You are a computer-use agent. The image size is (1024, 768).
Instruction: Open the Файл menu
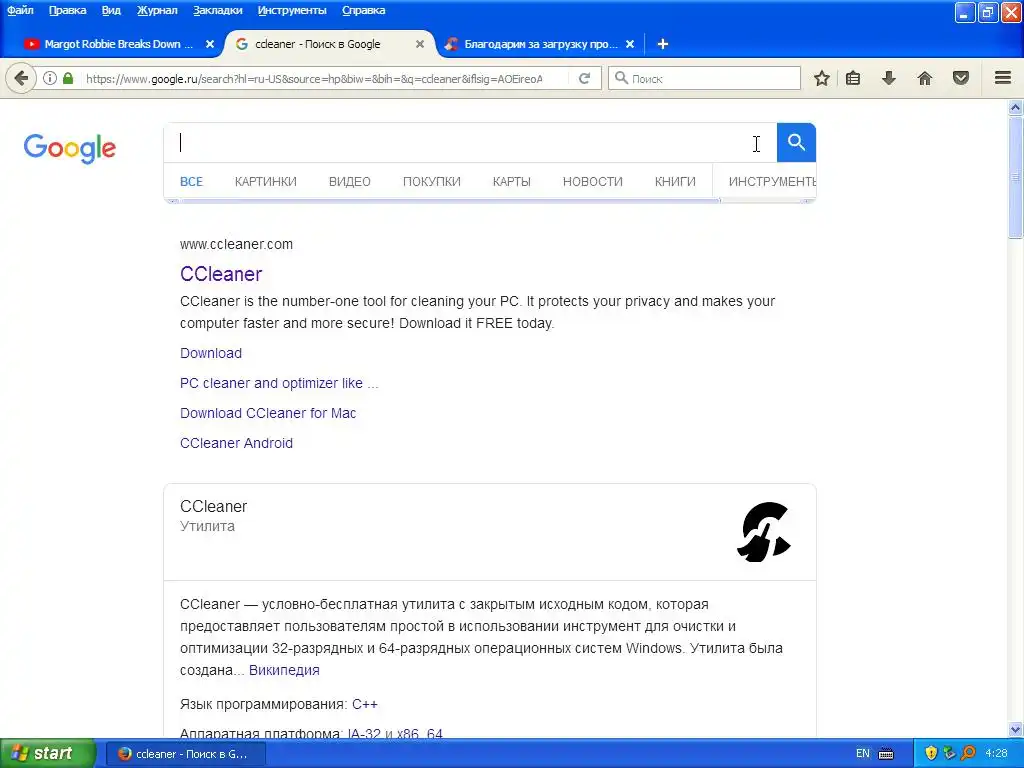(x=20, y=10)
